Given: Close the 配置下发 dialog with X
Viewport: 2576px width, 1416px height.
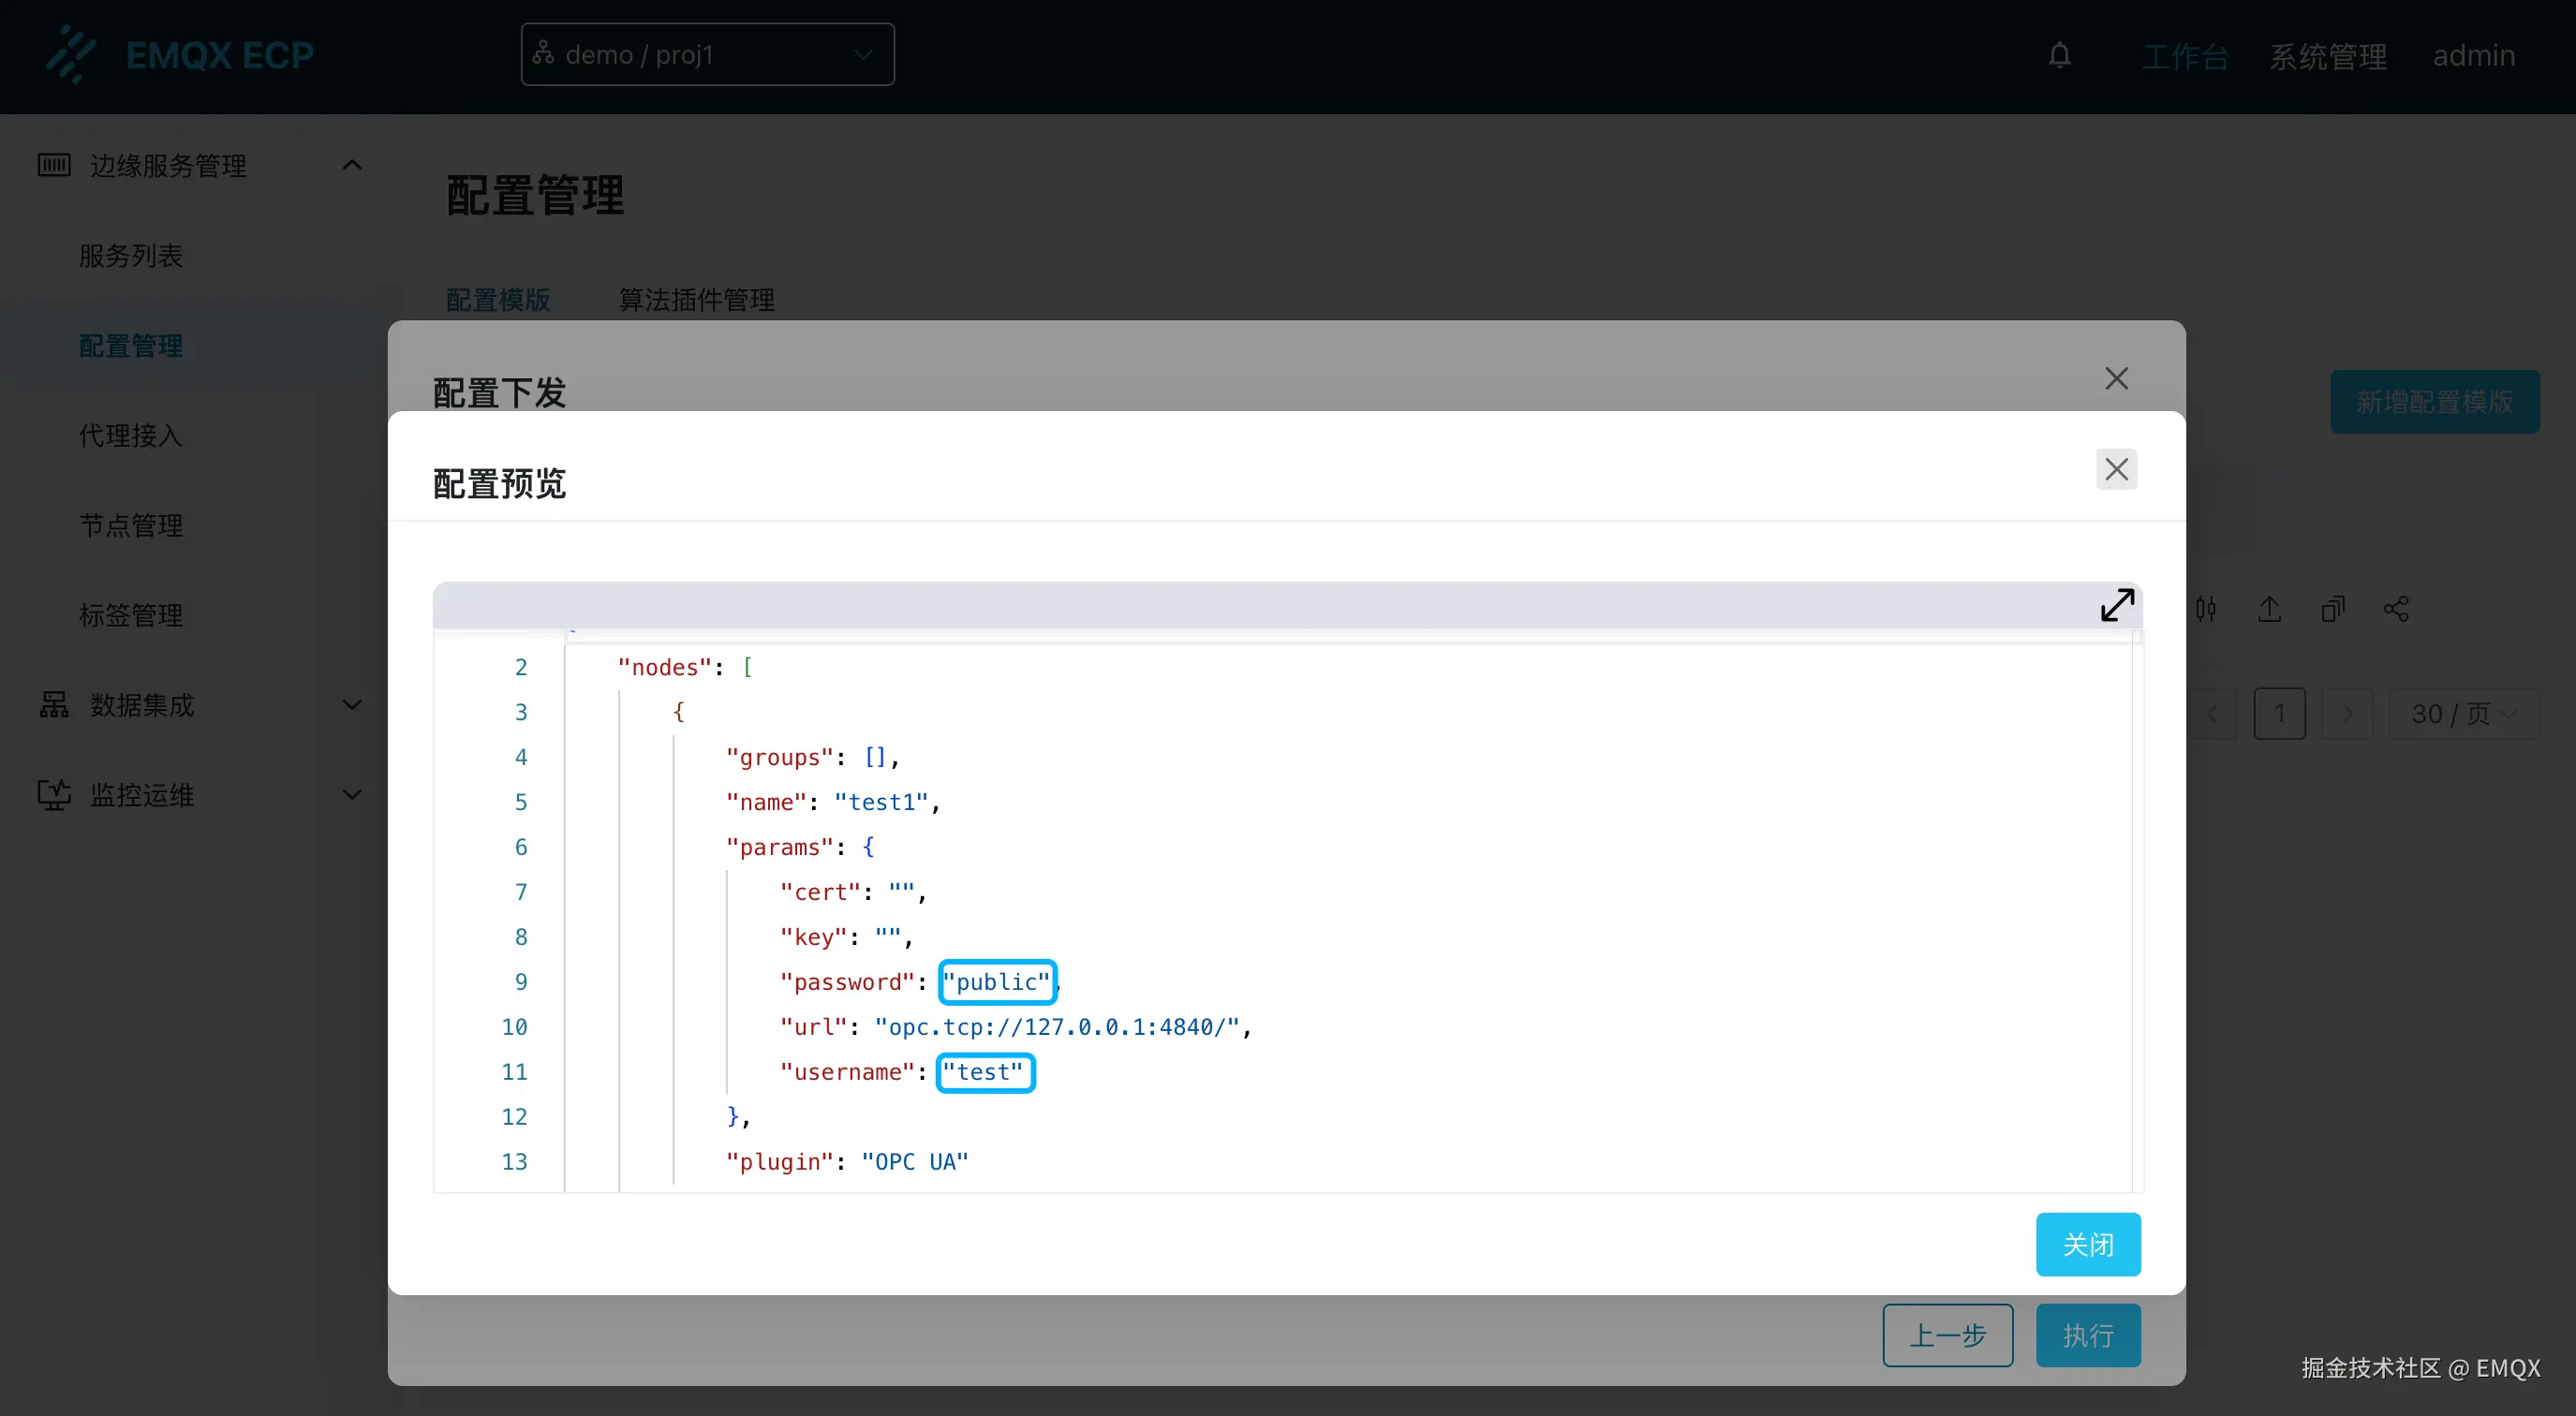Looking at the screenshot, I should (x=2116, y=379).
